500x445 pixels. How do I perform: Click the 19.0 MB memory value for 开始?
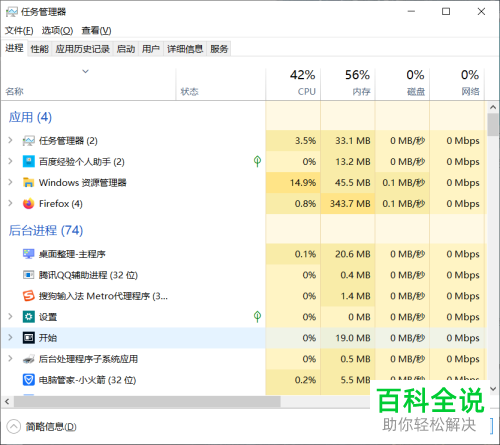pos(353,338)
